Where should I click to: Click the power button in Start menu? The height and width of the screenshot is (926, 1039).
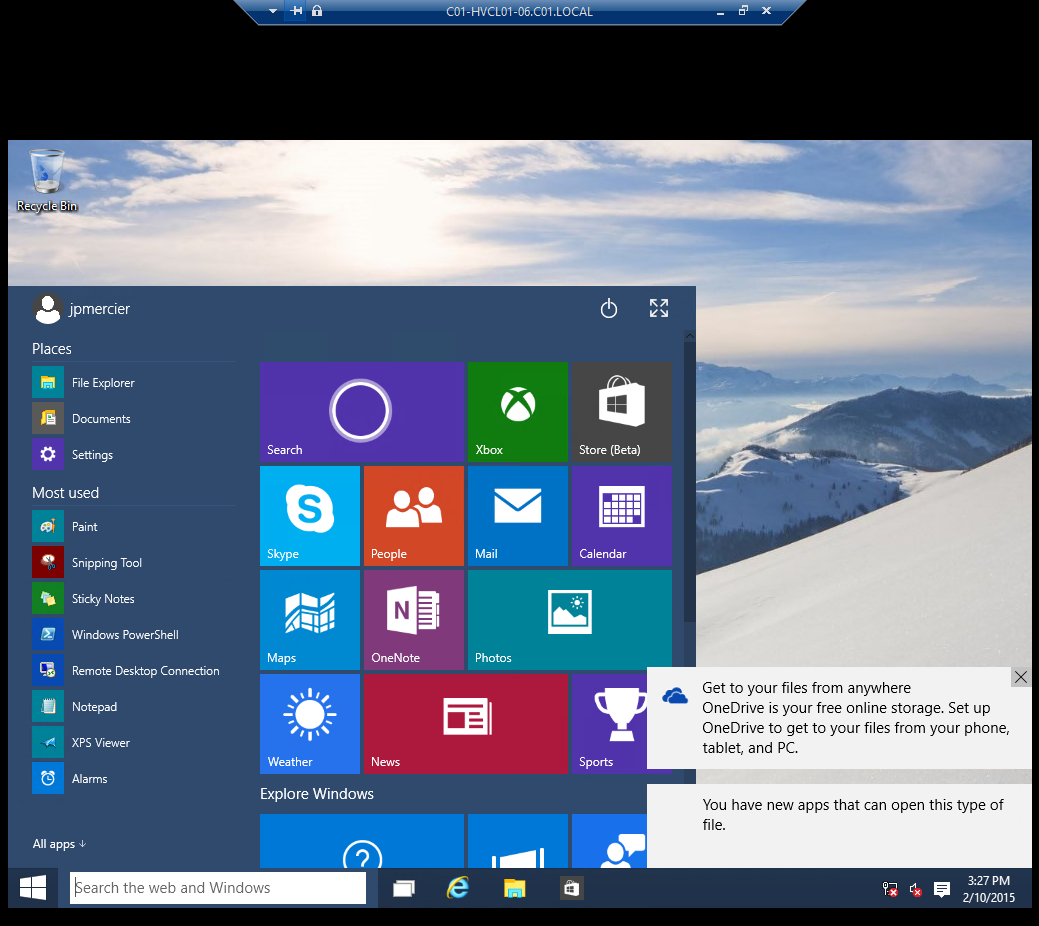[608, 308]
